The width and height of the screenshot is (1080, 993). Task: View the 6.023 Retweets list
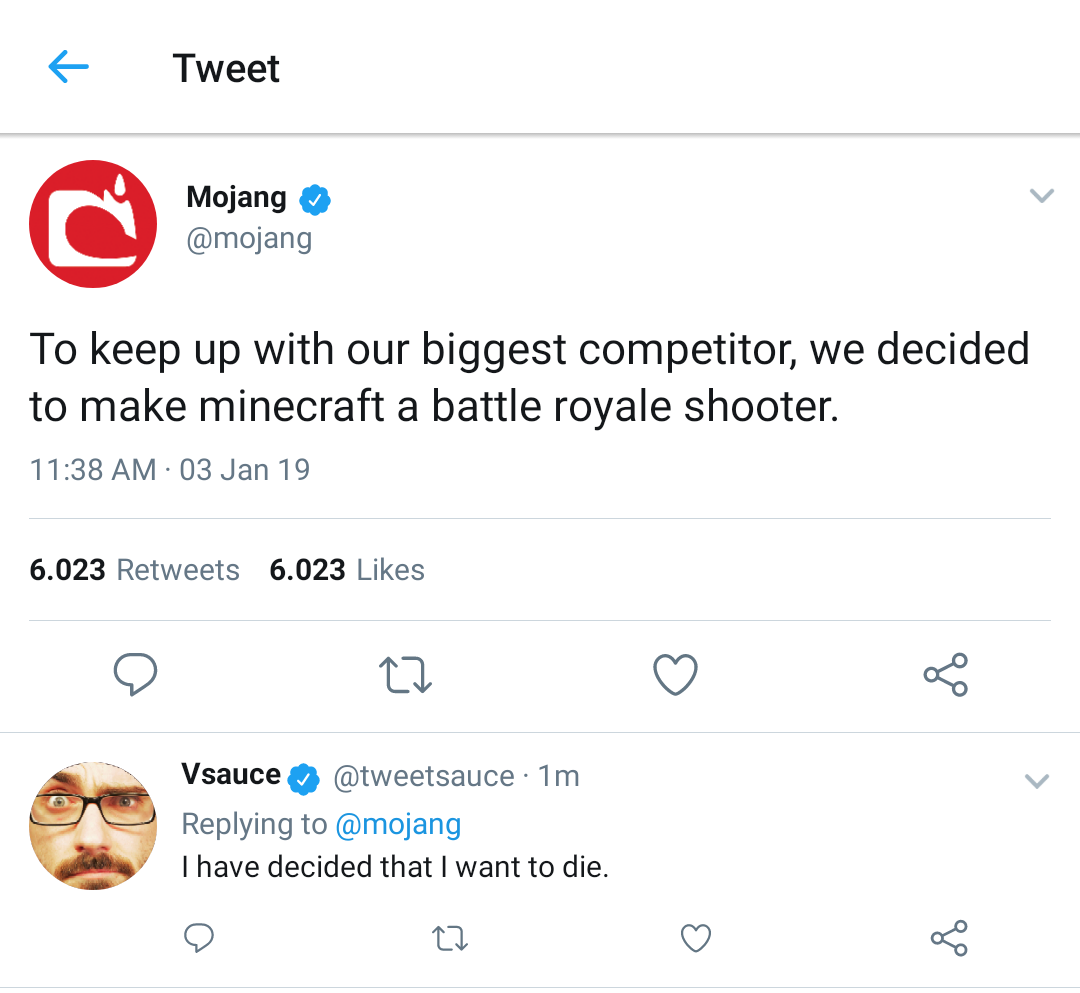coord(135,570)
